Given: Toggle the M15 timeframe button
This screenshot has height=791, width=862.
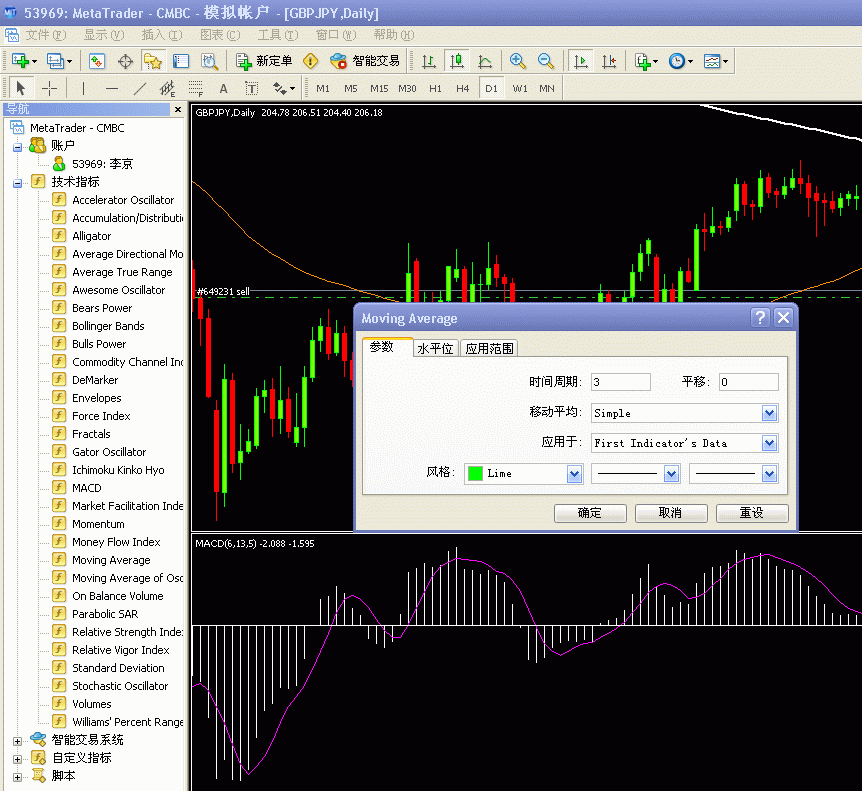Looking at the screenshot, I should click(378, 88).
